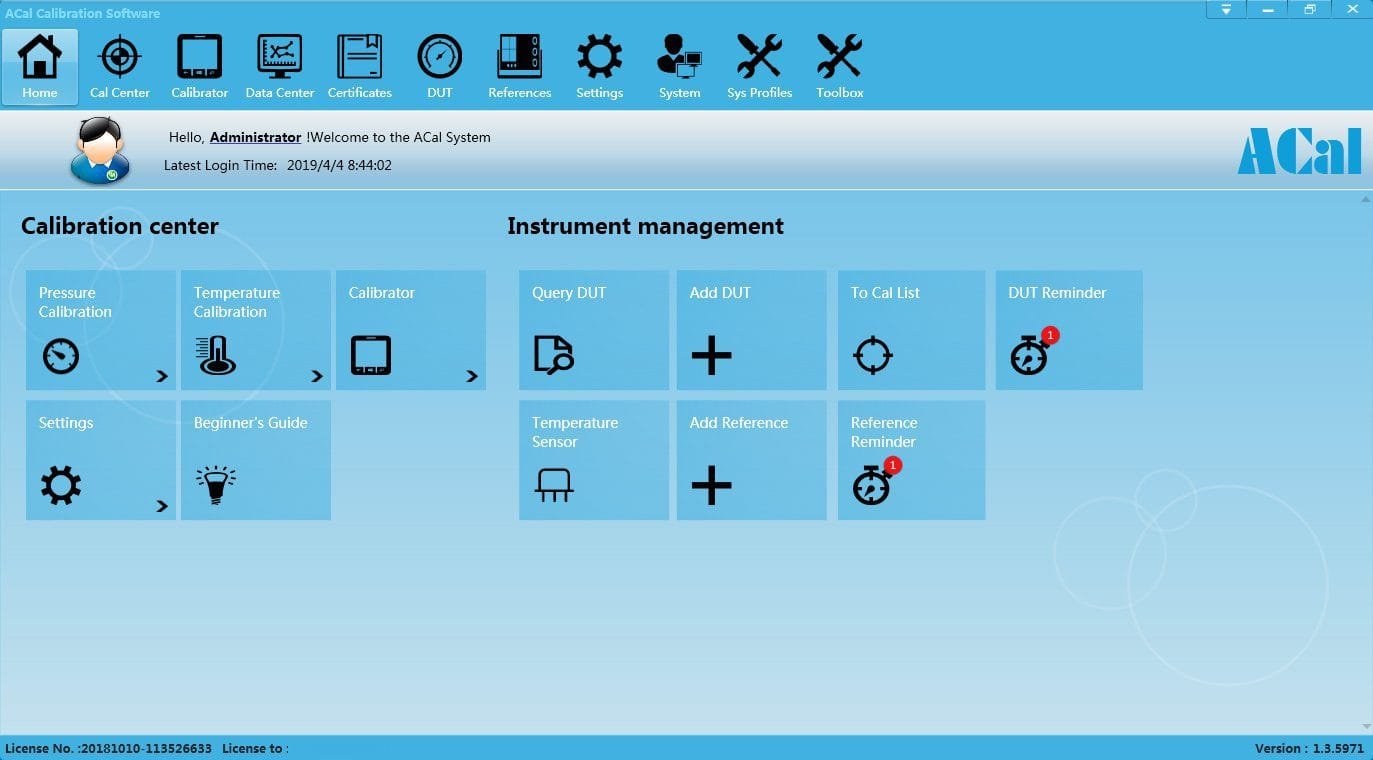1373x760 pixels.
Task: Open the Beginner's Guide
Action: [255, 460]
